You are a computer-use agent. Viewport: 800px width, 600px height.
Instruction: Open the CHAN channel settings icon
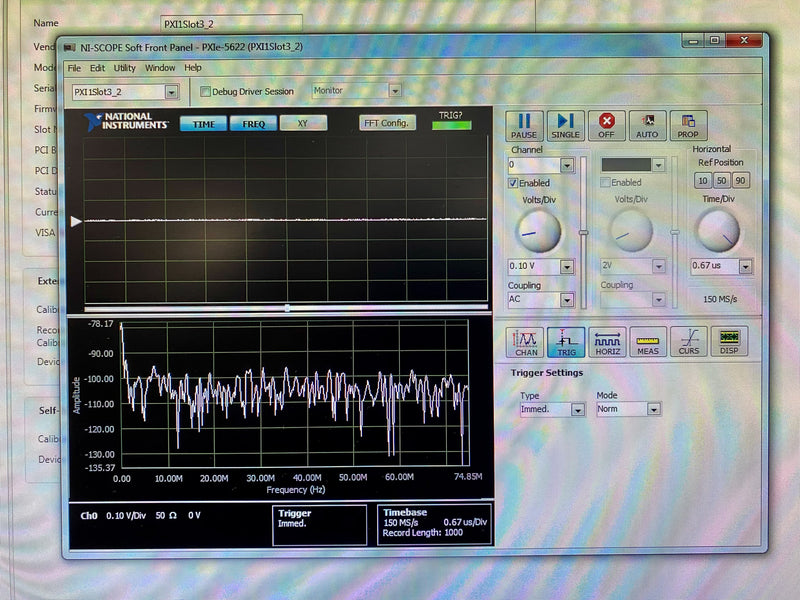click(526, 342)
